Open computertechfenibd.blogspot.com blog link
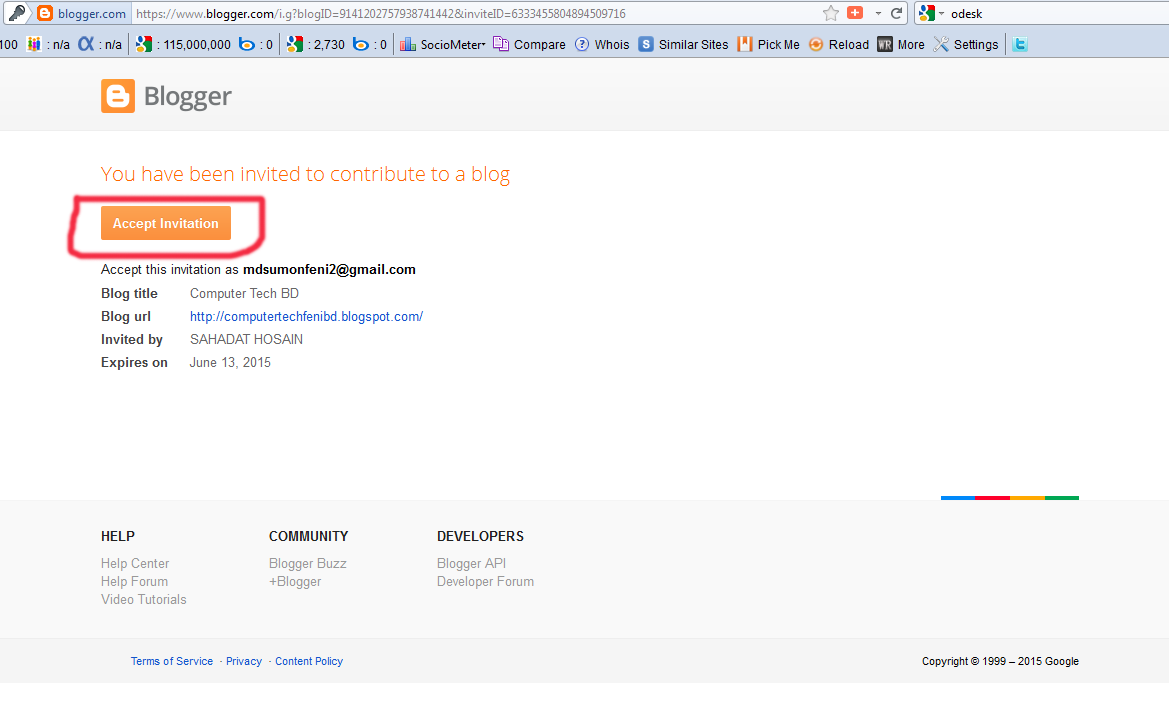Image resolution: width=1169 pixels, height=707 pixels. pos(306,316)
